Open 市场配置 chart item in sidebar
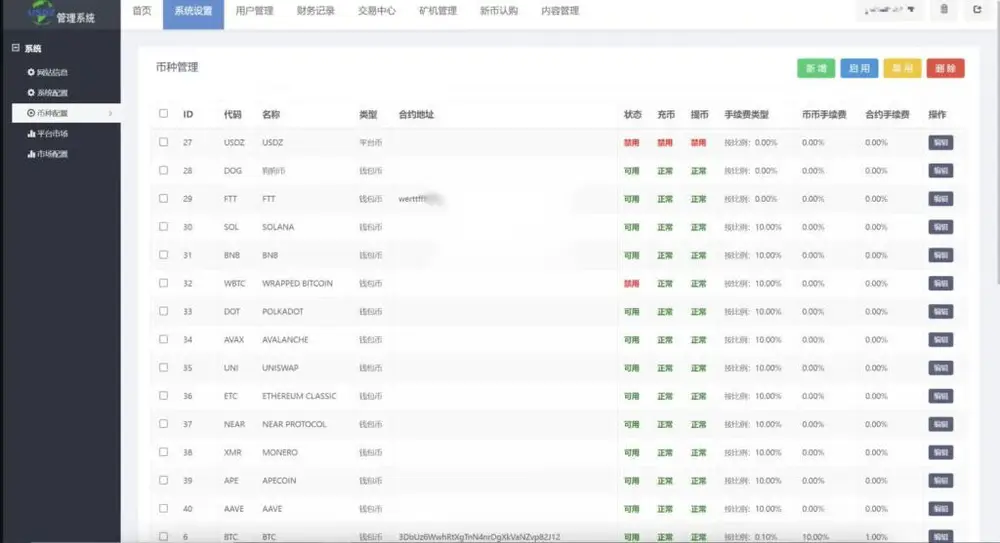Viewport: 1000px width, 543px height. [x=47, y=154]
